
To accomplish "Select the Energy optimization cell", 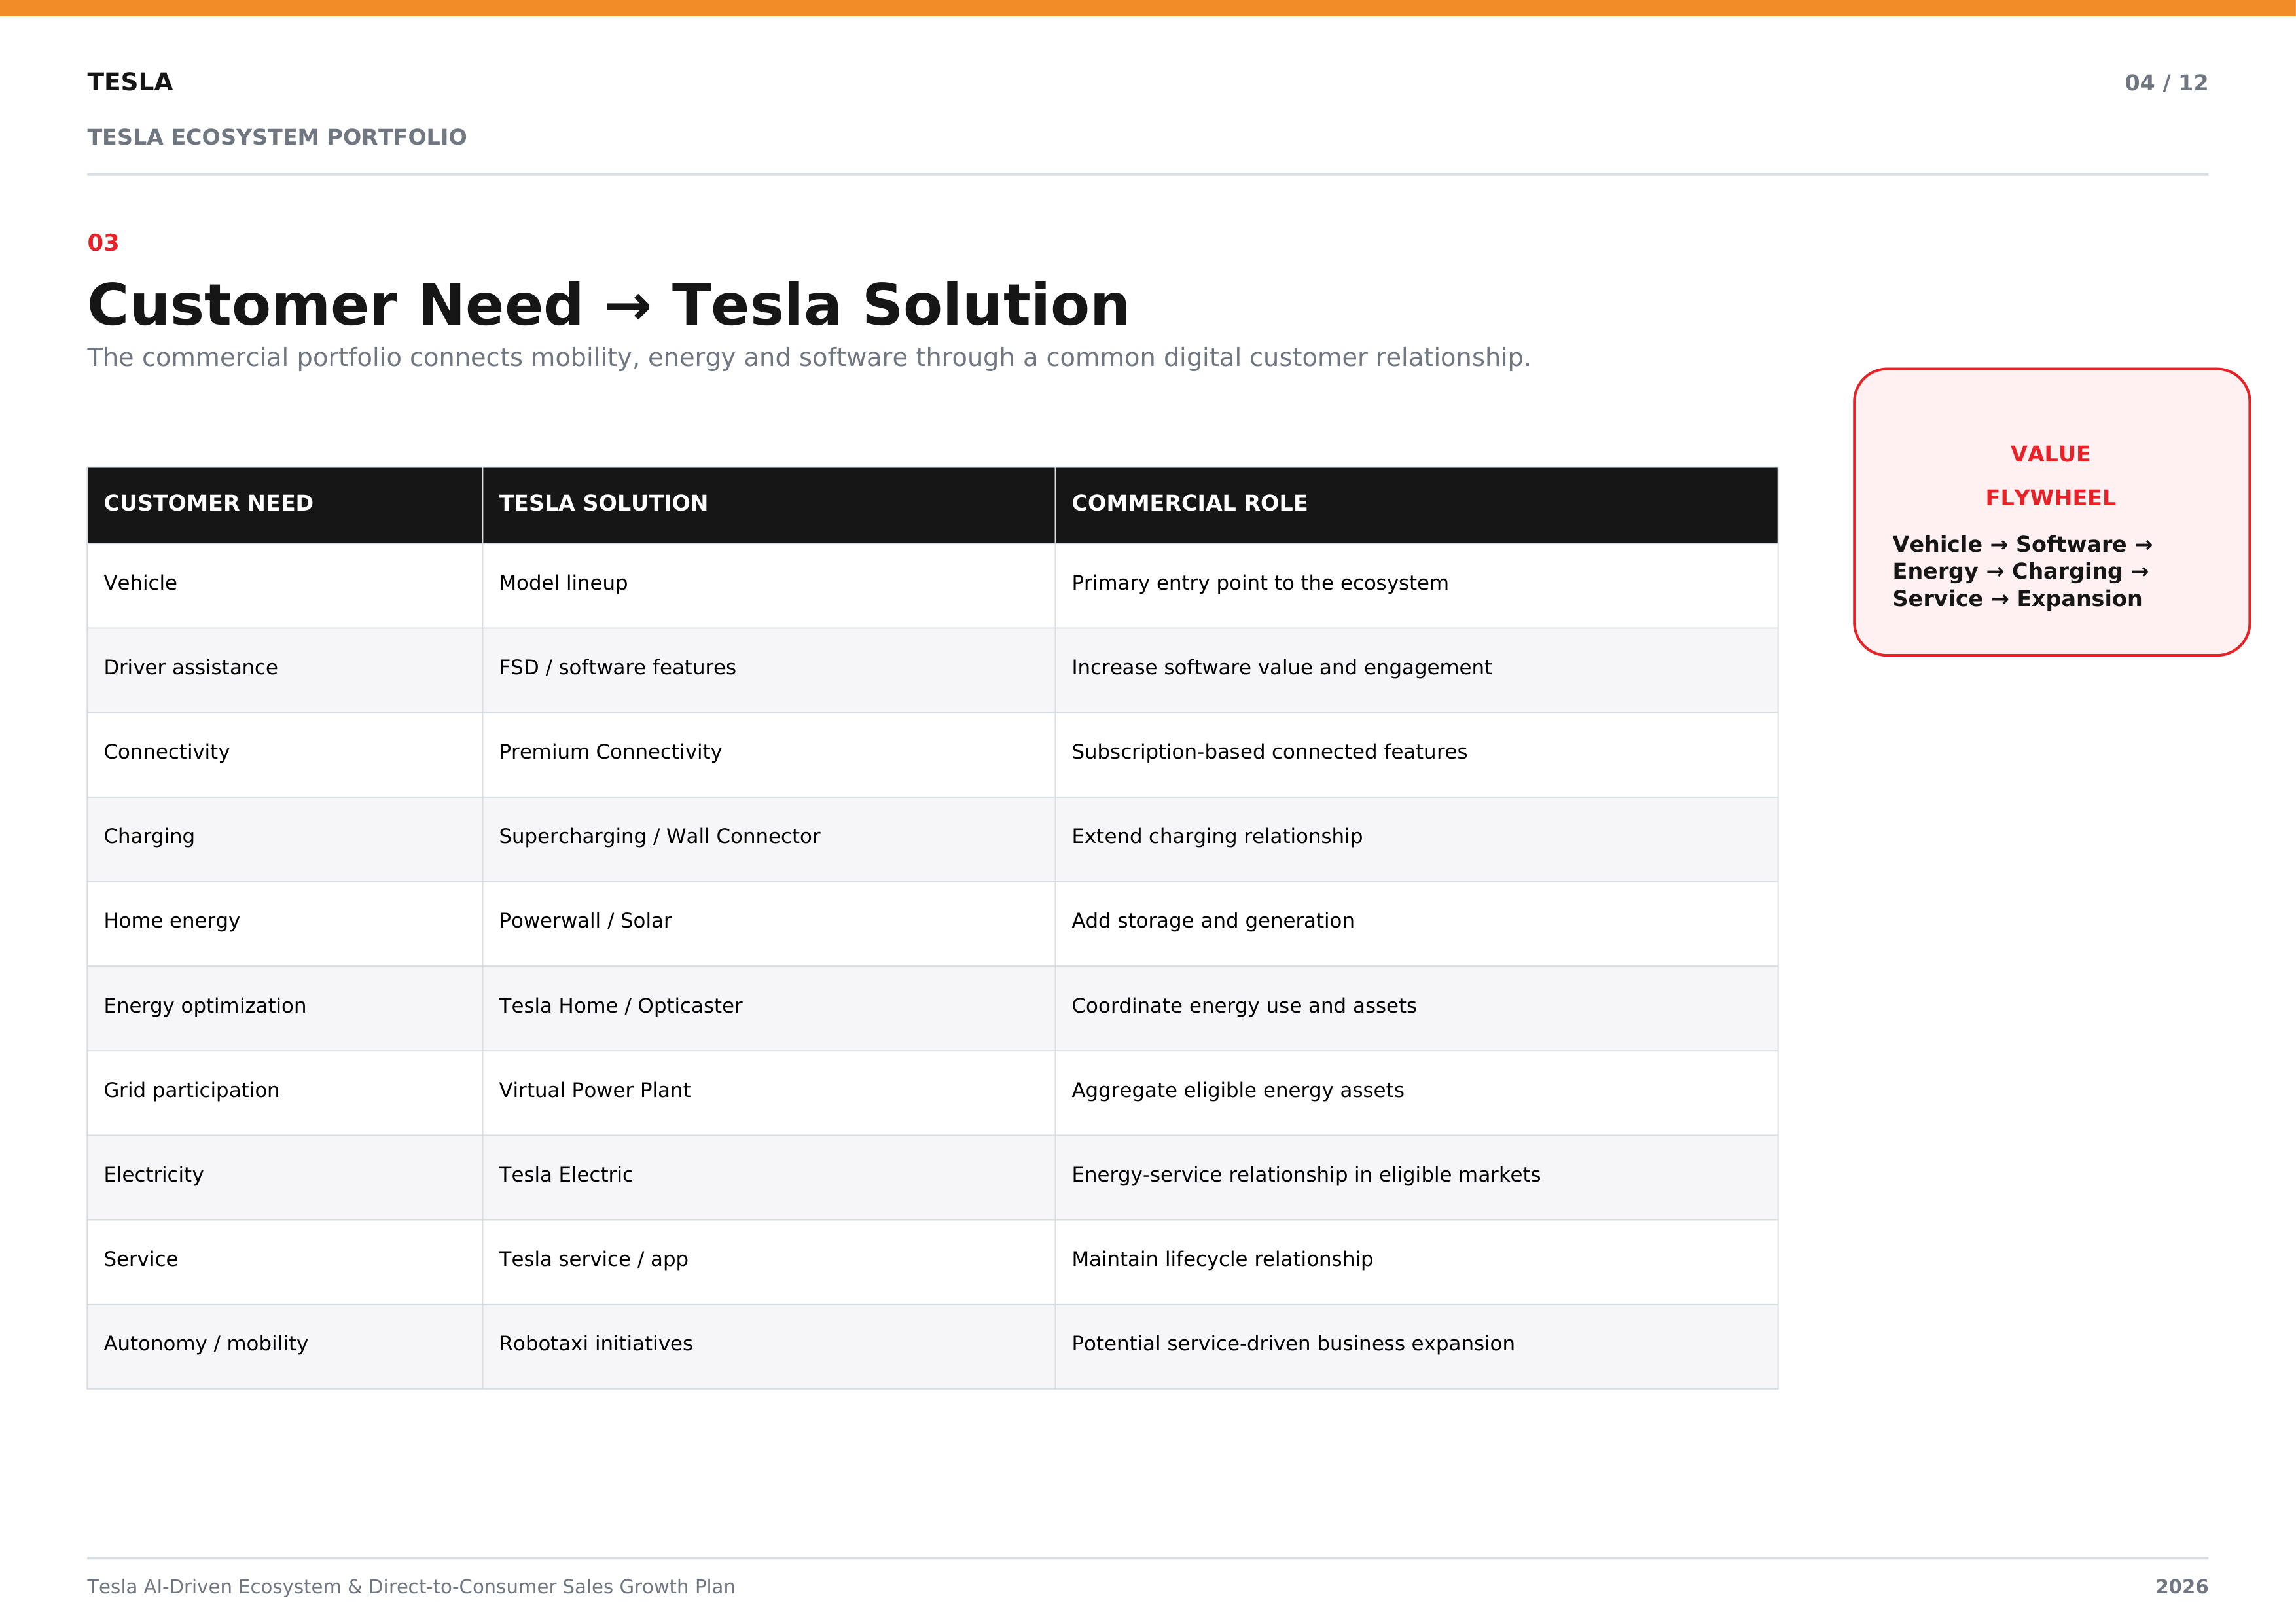I will pos(285,1008).
